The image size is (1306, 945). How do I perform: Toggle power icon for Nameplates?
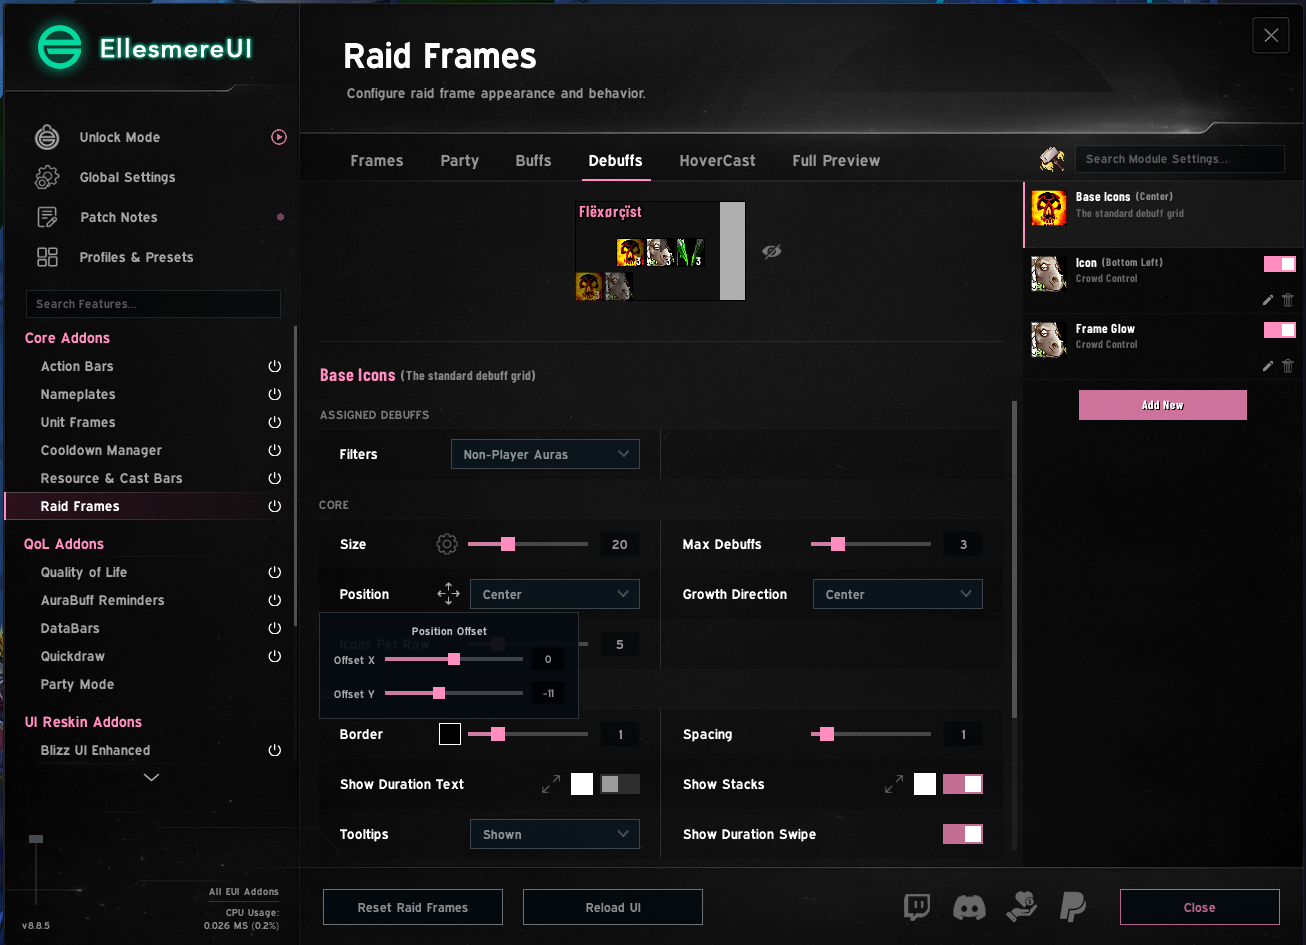(275, 394)
